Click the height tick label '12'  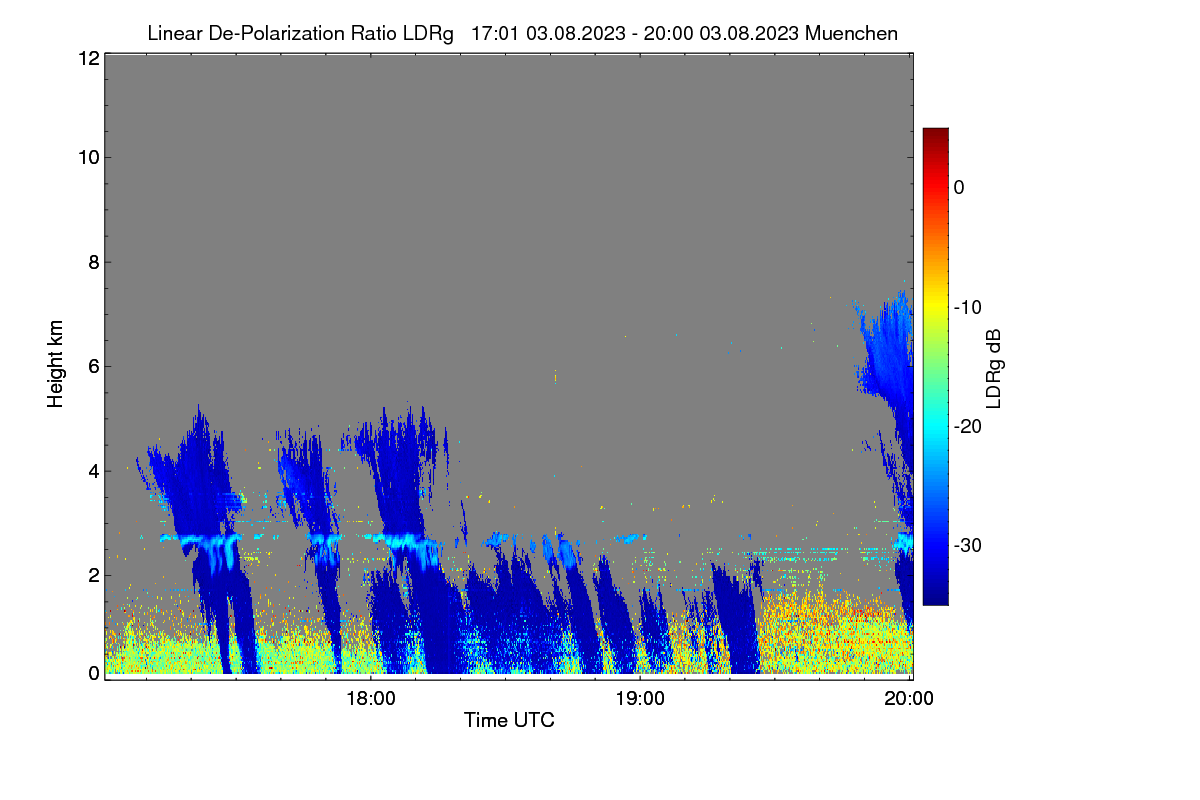88,59
